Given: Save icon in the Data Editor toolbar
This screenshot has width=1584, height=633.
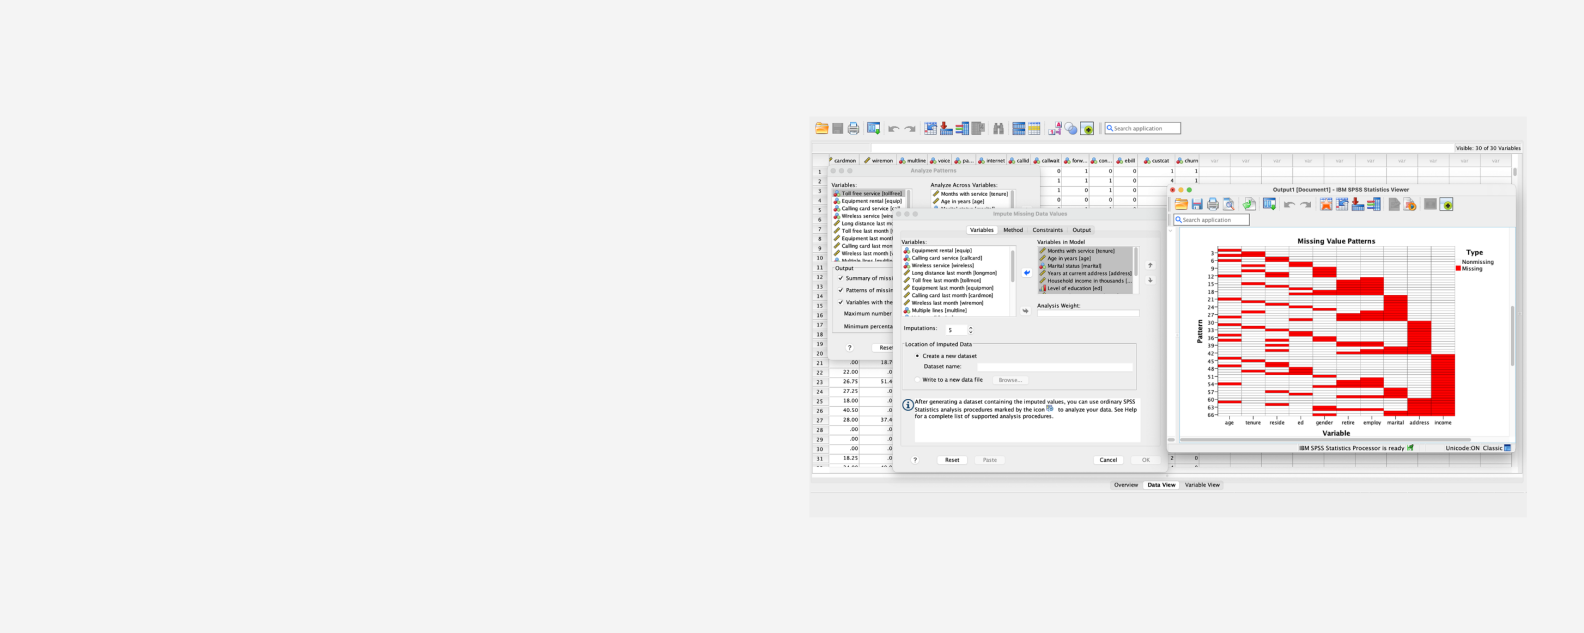Looking at the screenshot, I should (x=838, y=128).
